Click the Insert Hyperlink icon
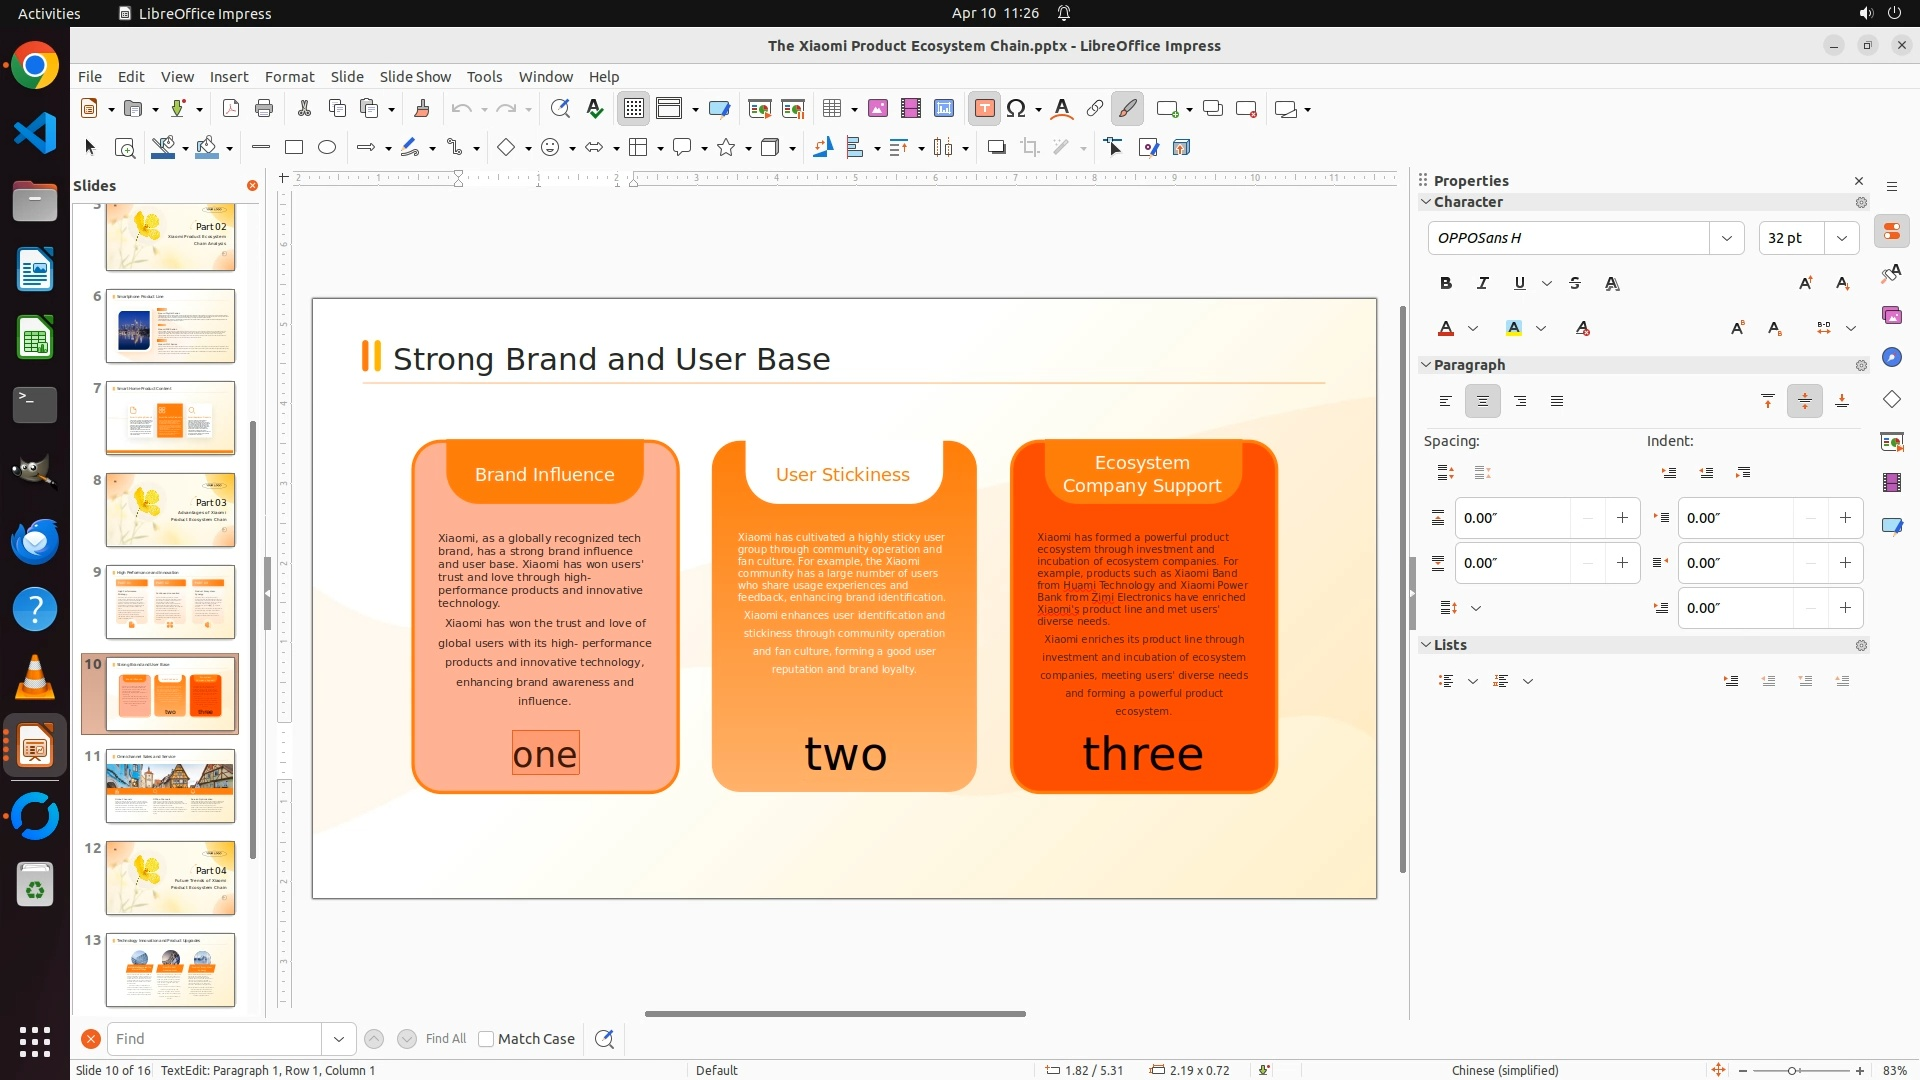The width and height of the screenshot is (1920, 1080). [x=1095, y=109]
